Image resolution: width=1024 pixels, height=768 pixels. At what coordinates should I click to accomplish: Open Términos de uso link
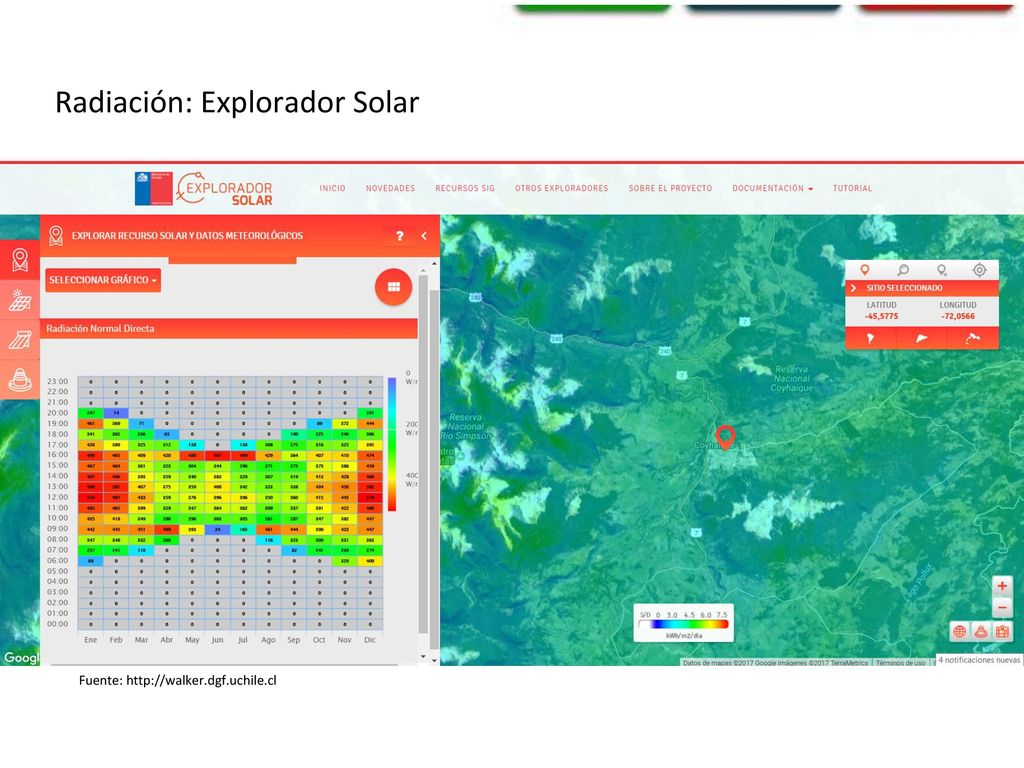901,662
